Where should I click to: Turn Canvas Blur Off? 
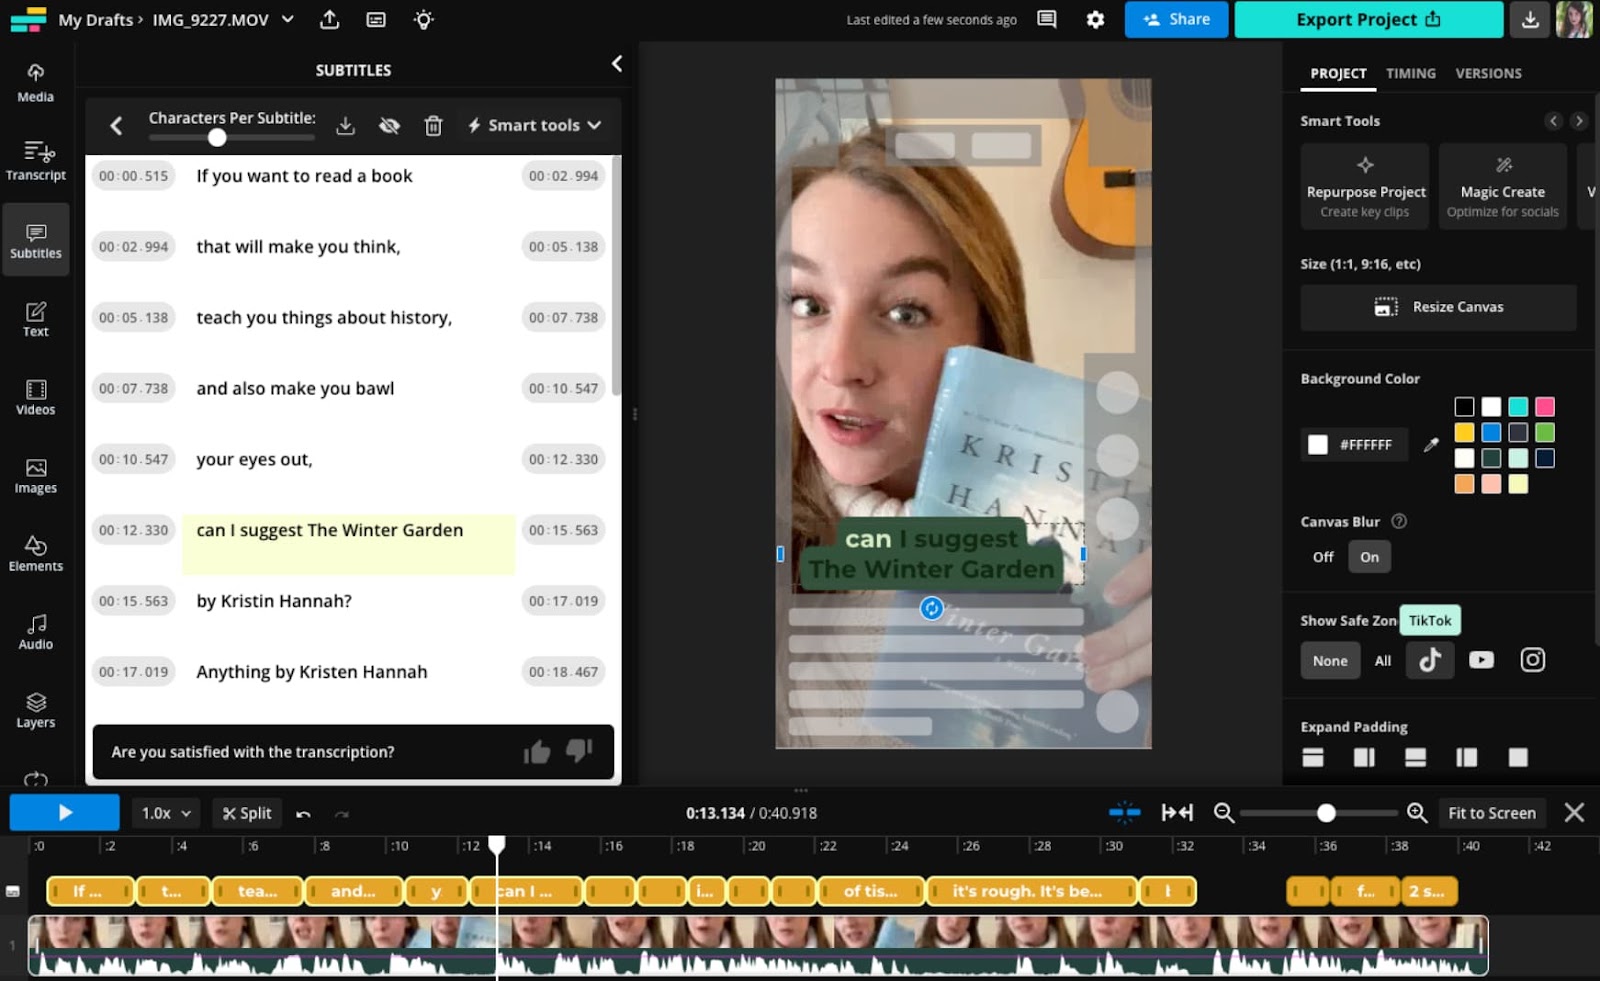(1323, 557)
